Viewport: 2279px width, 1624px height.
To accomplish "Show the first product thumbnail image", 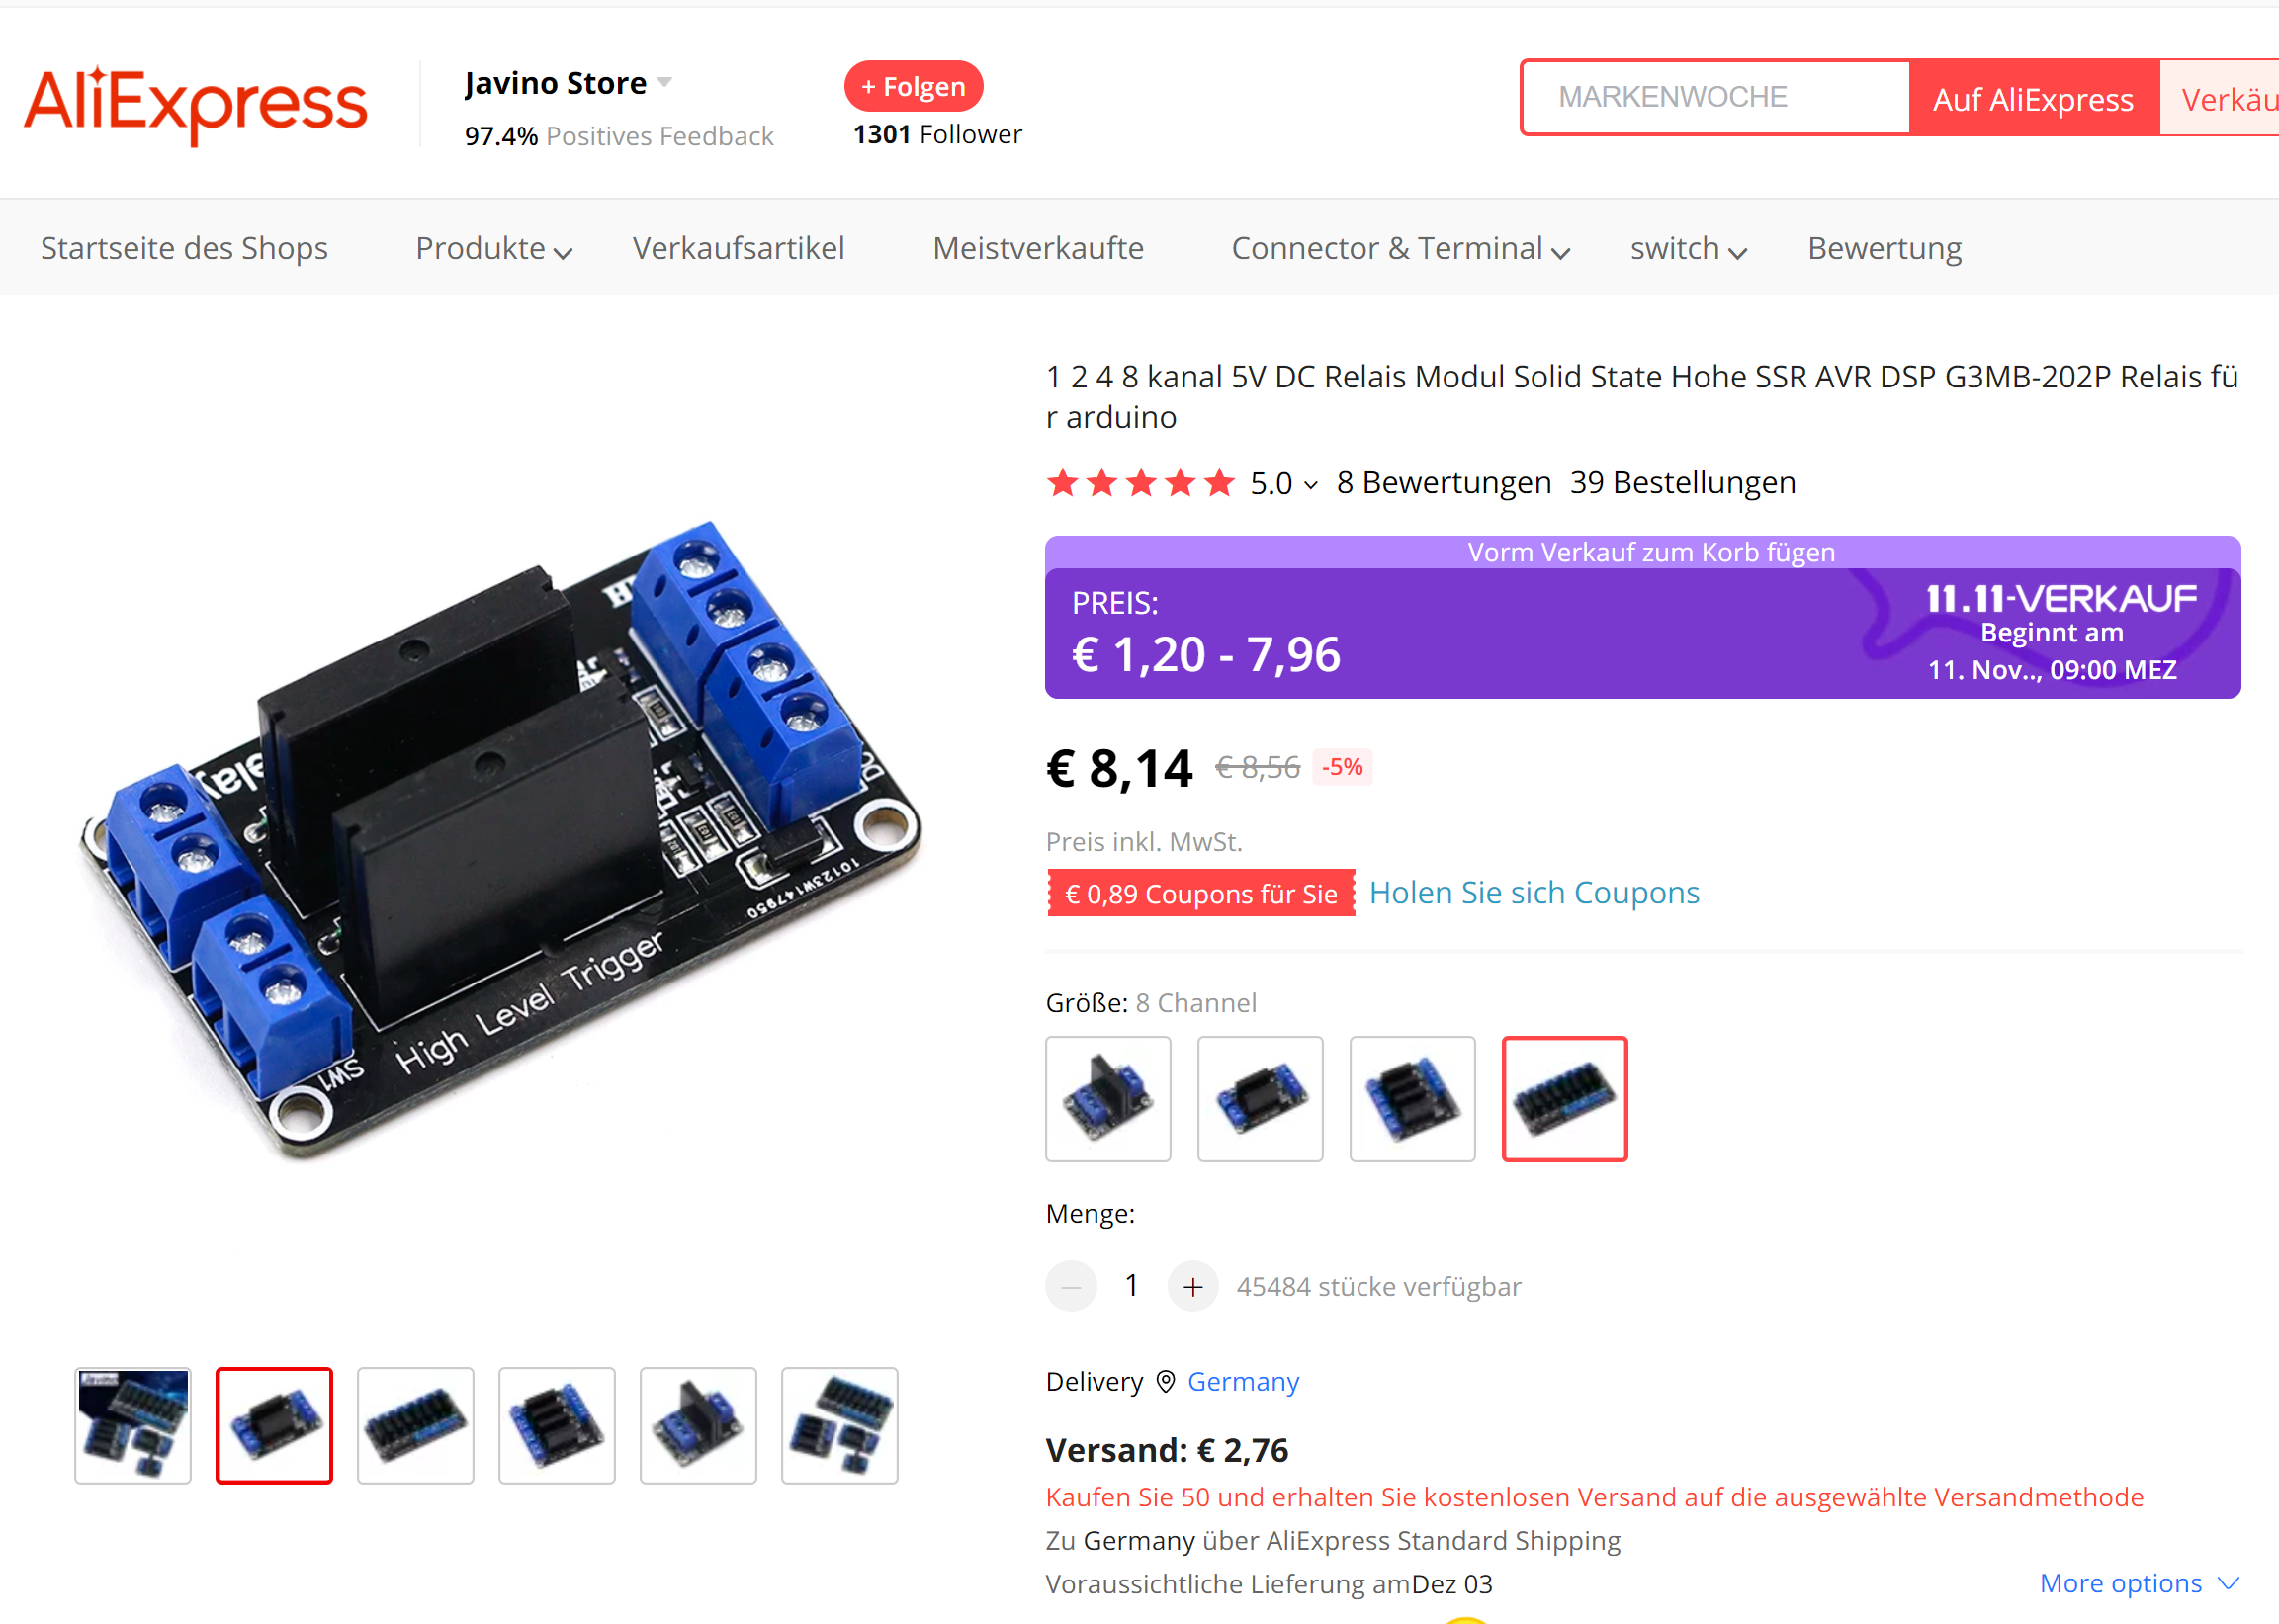I will [133, 1425].
